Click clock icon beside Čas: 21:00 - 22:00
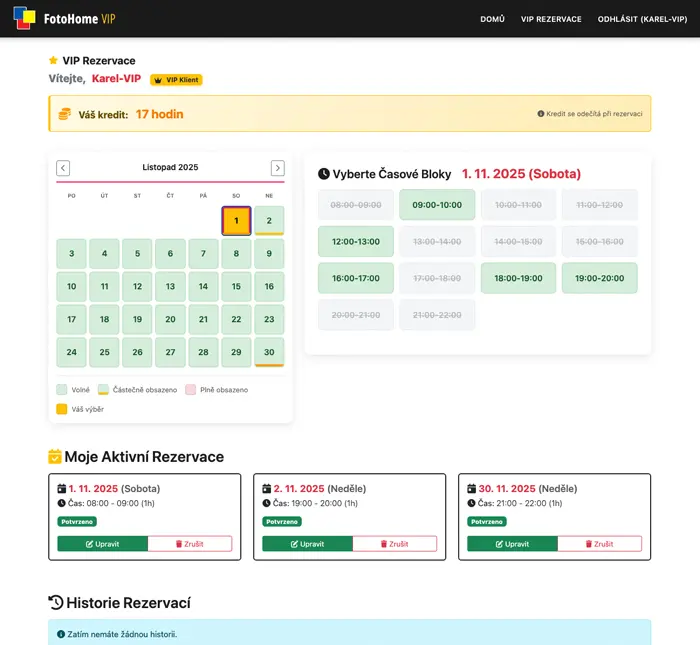The height and width of the screenshot is (645, 700). click(471, 503)
